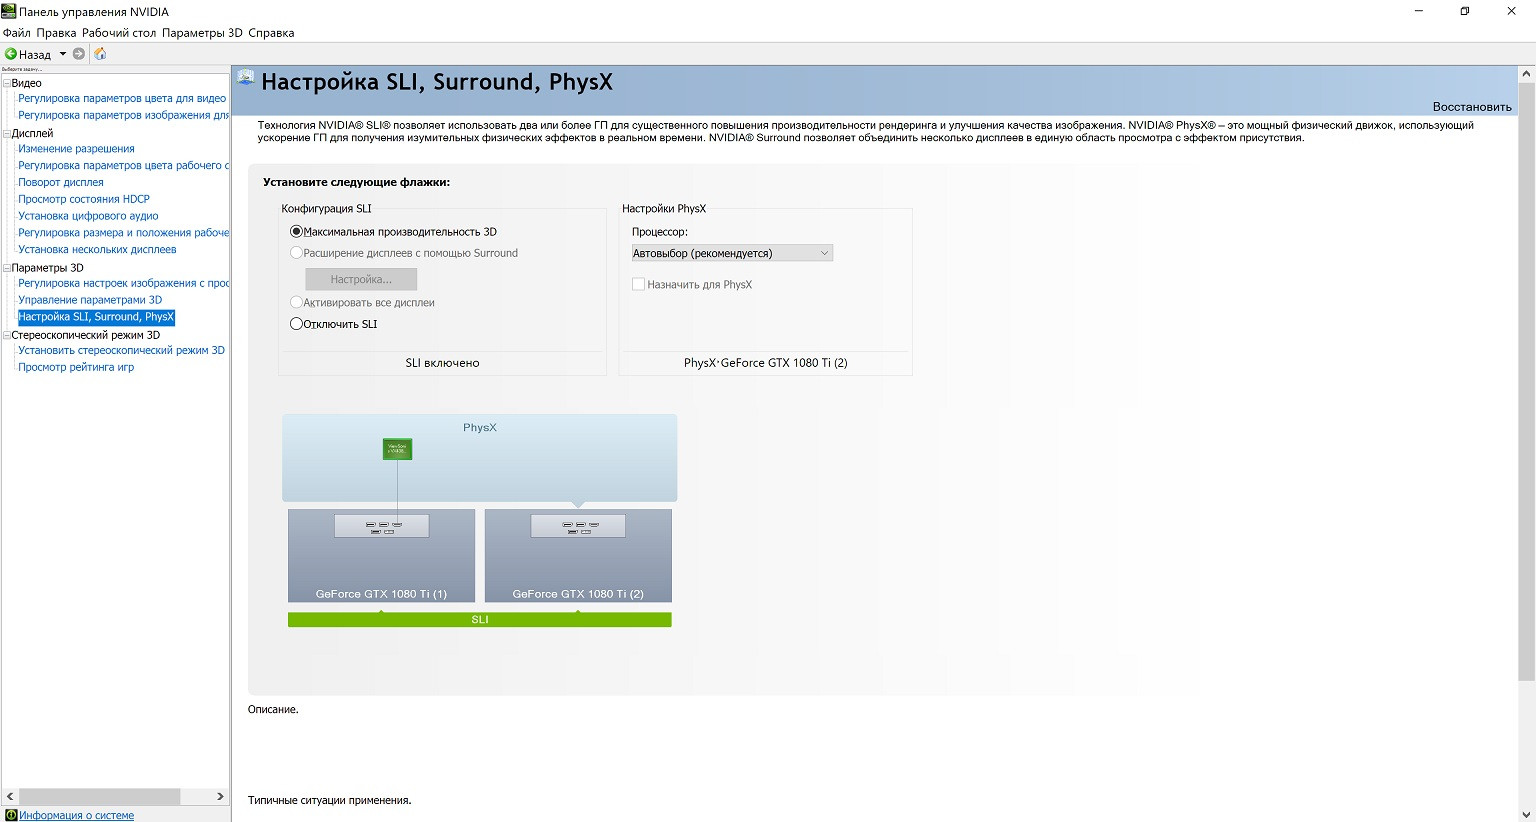Open the Назад history dropdown arrow

[62, 54]
